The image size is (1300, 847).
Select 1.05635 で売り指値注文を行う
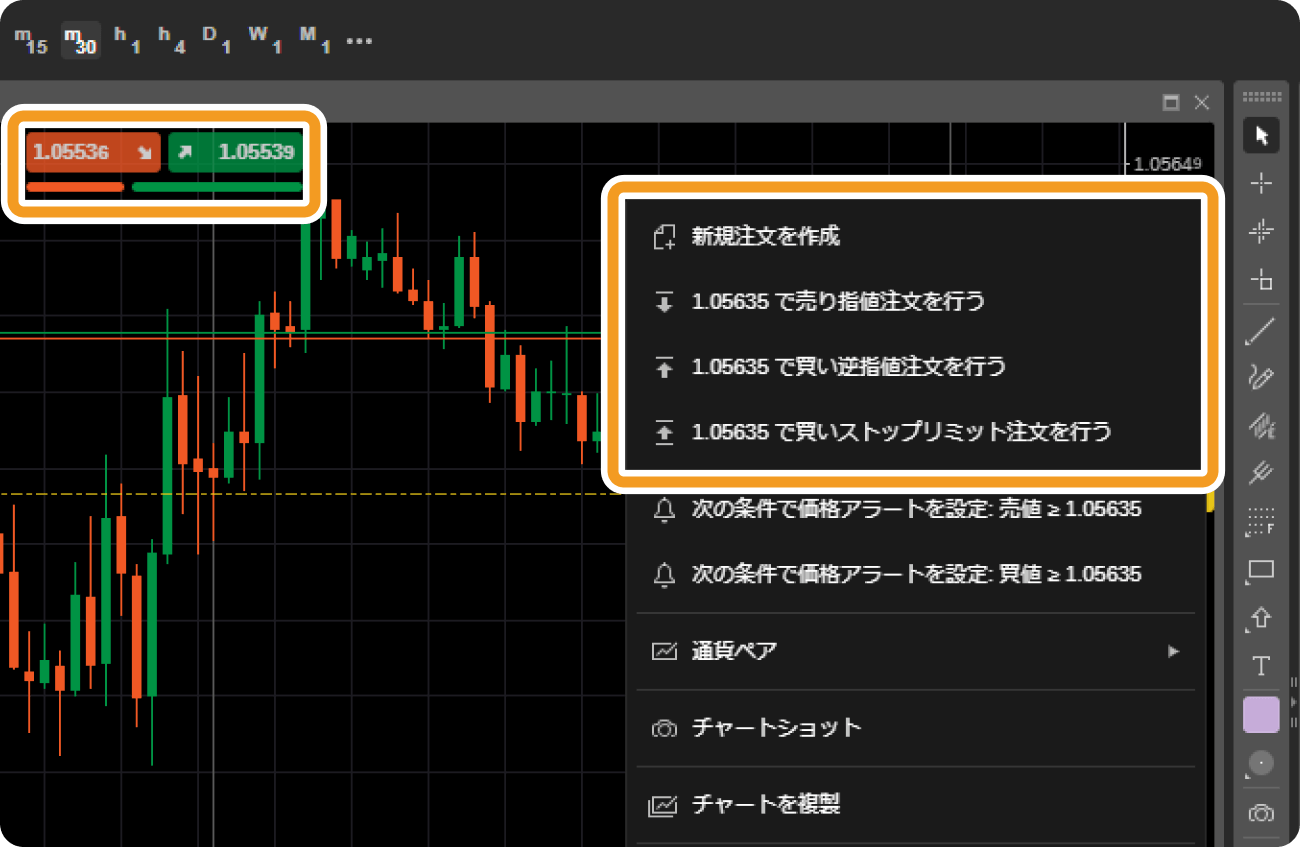(912, 301)
